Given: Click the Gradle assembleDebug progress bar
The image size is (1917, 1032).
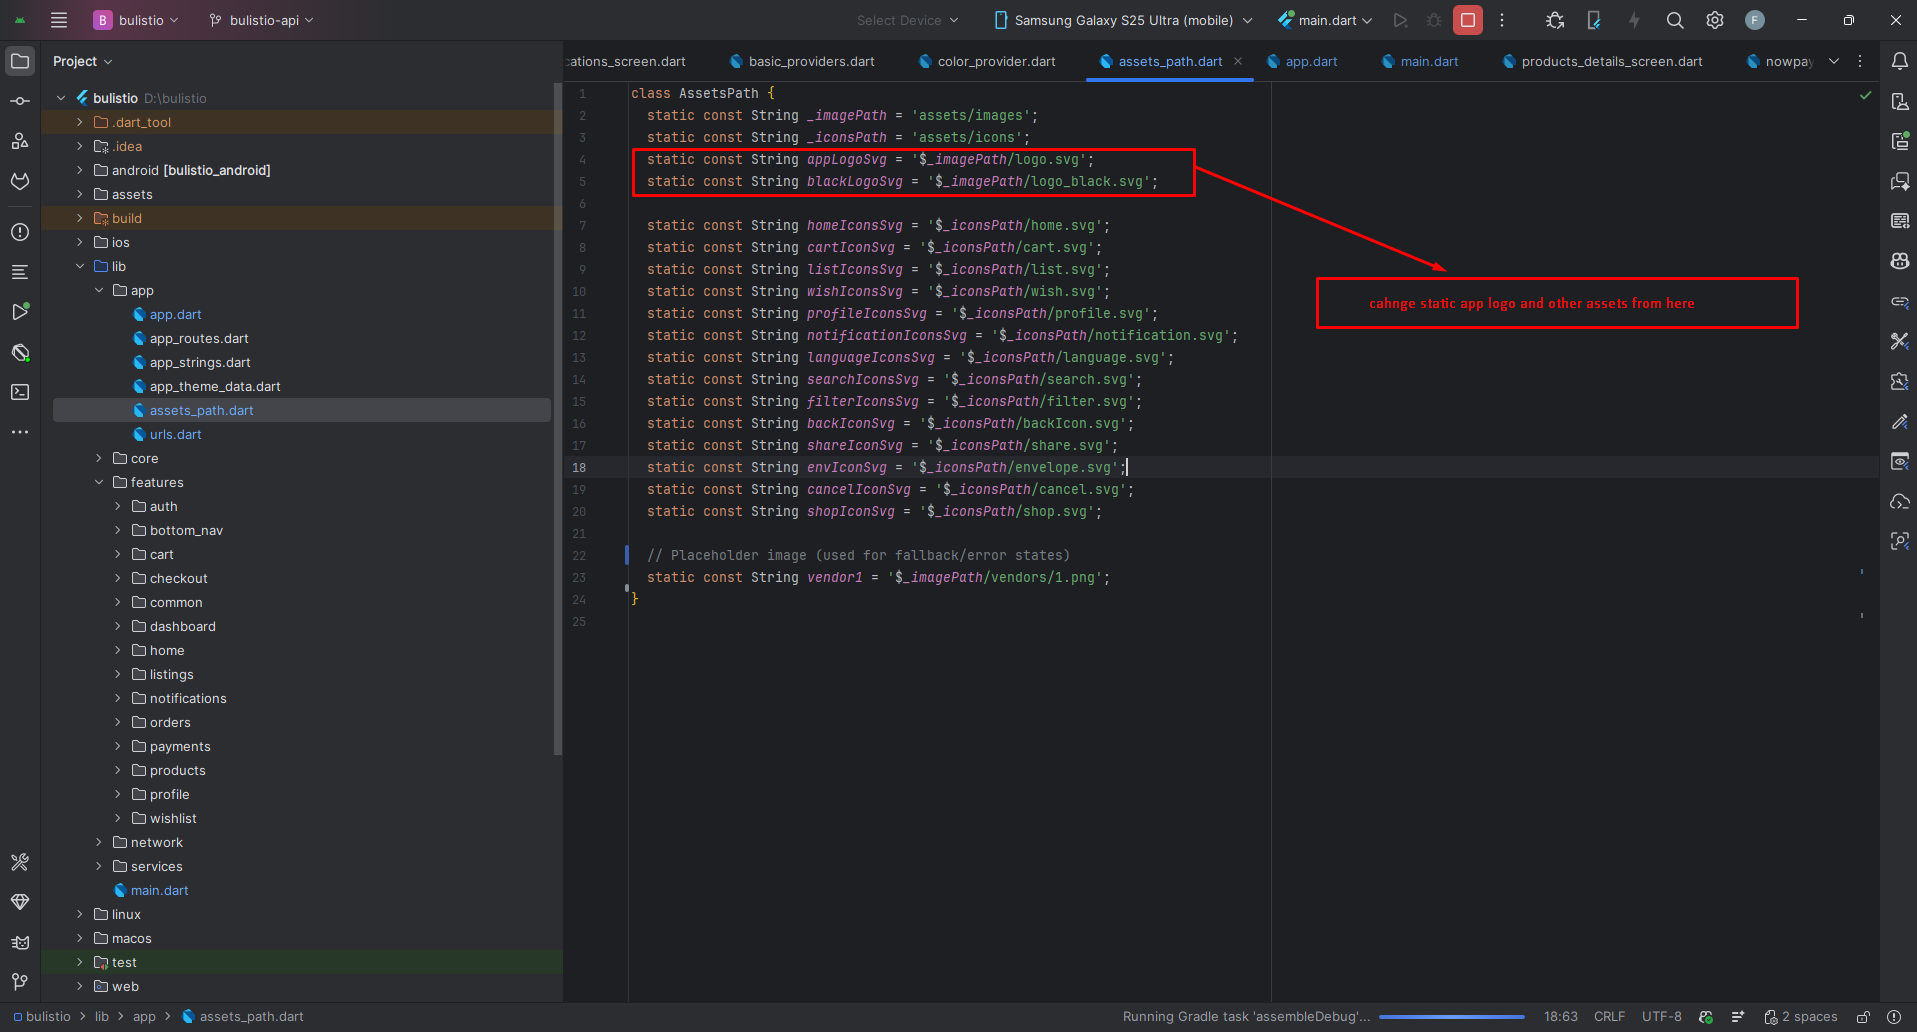Looking at the screenshot, I should 1452,1017.
